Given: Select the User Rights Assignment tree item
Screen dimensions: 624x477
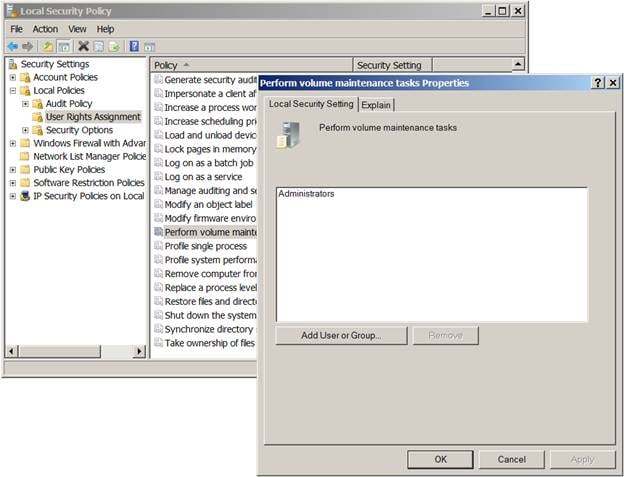Looking at the screenshot, I should [x=93, y=117].
